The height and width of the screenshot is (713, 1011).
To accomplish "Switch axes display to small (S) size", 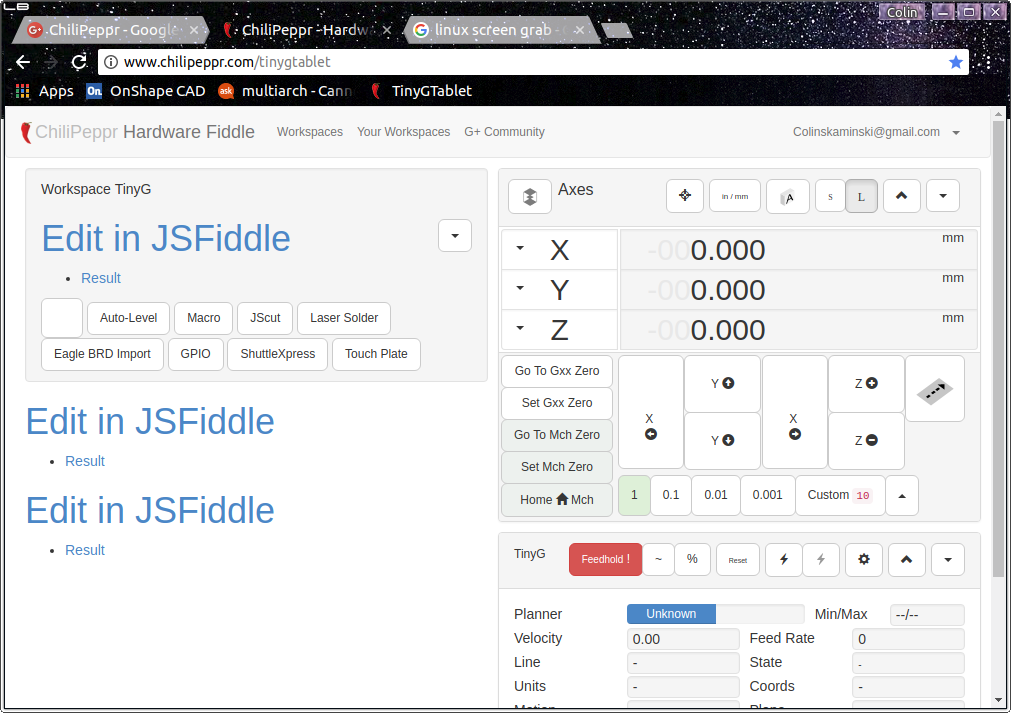I will (x=830, y=197).
